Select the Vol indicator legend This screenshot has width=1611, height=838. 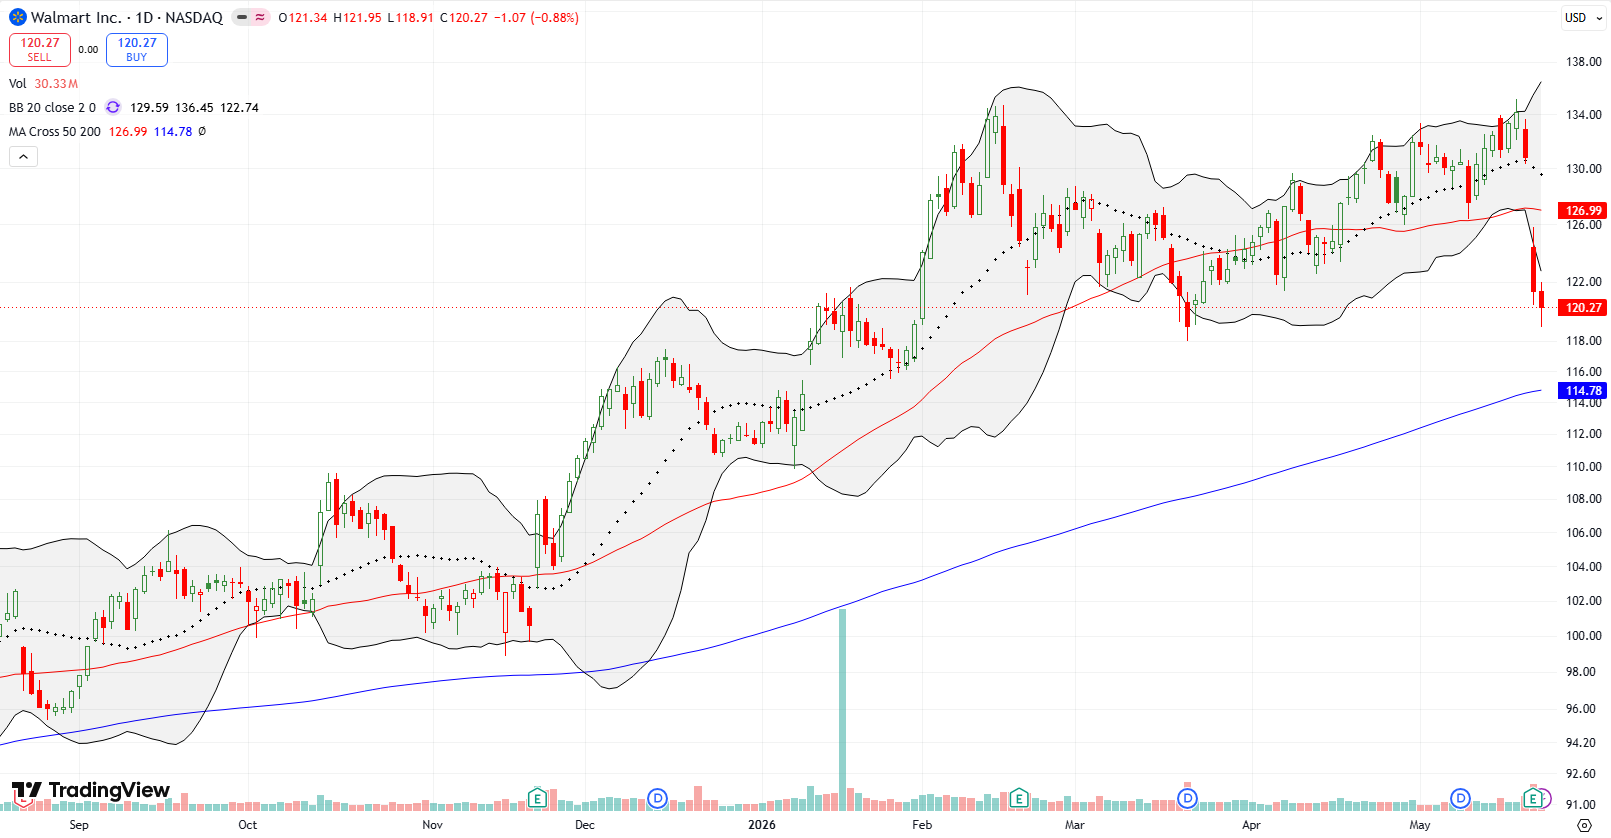click(x=18, y=84)
